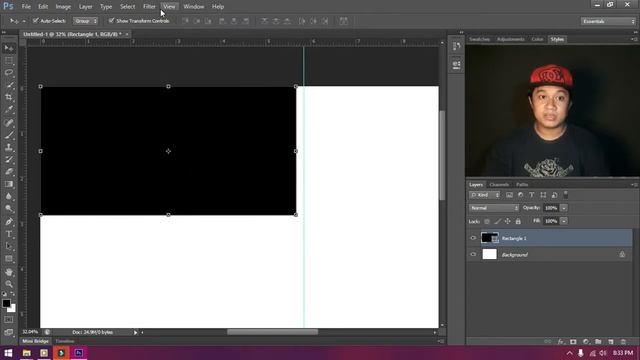Open the Layers panel flyout menu
This screenshot has height=360, width=640.
(x=633, y=184)
